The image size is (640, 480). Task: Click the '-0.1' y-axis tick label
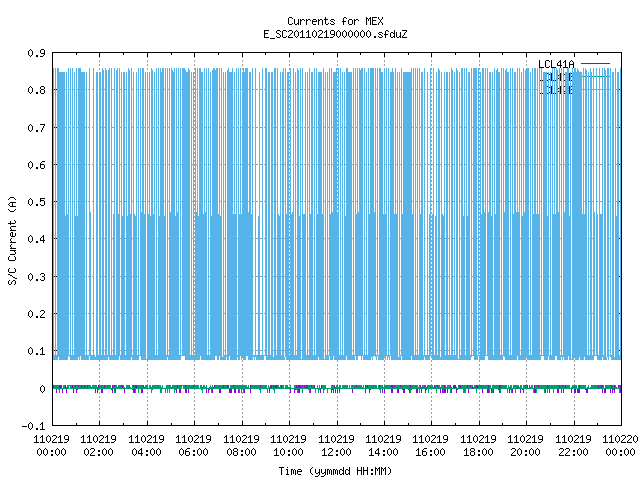(33, 426)
